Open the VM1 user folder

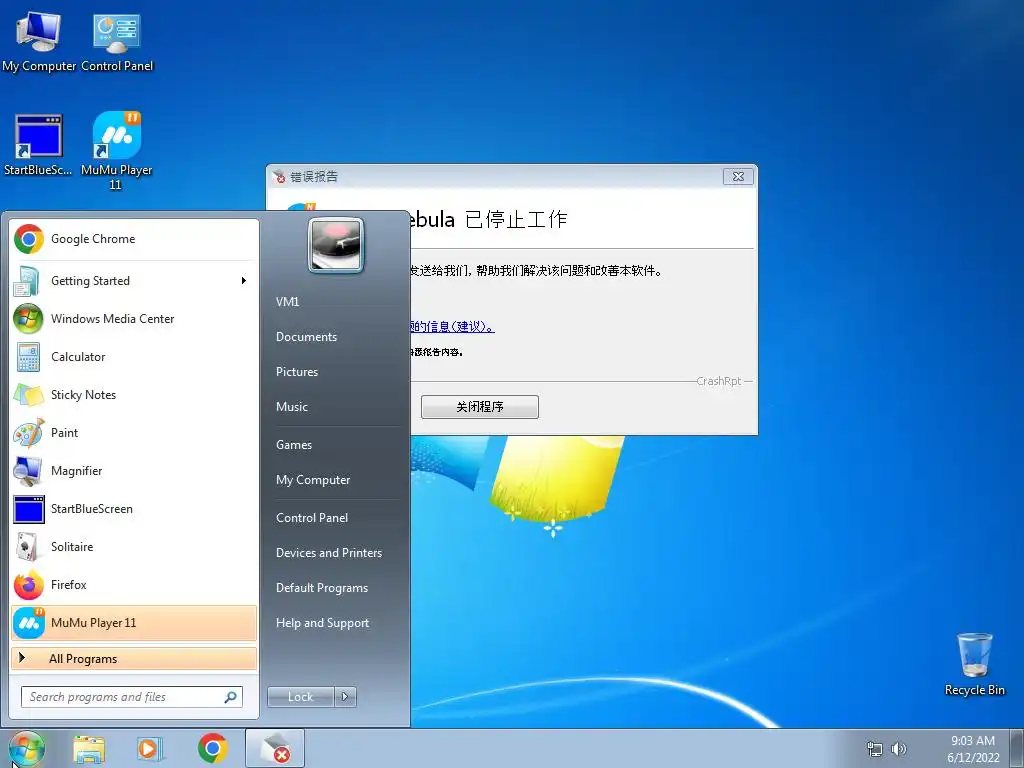(x=288, y=302)
